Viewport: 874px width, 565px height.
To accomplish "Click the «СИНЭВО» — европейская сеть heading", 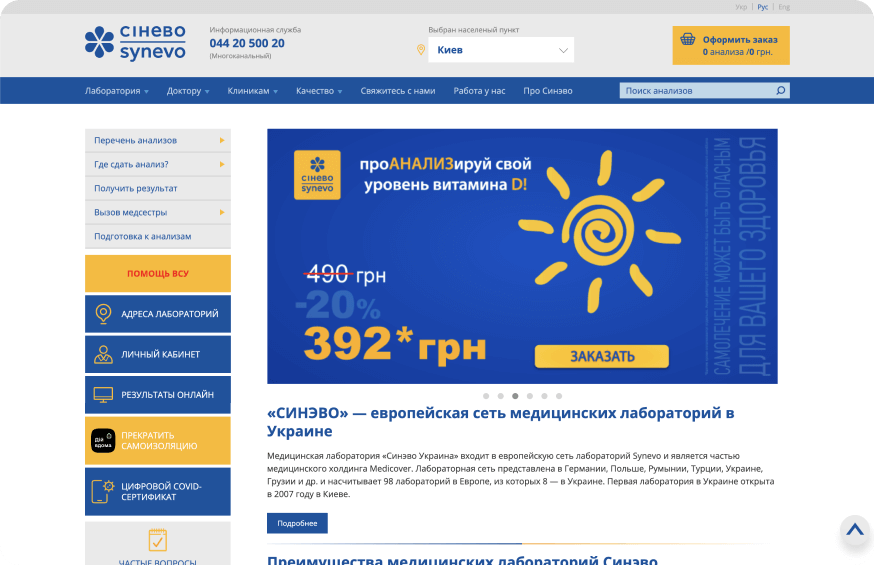I will (x=501, y=422).
